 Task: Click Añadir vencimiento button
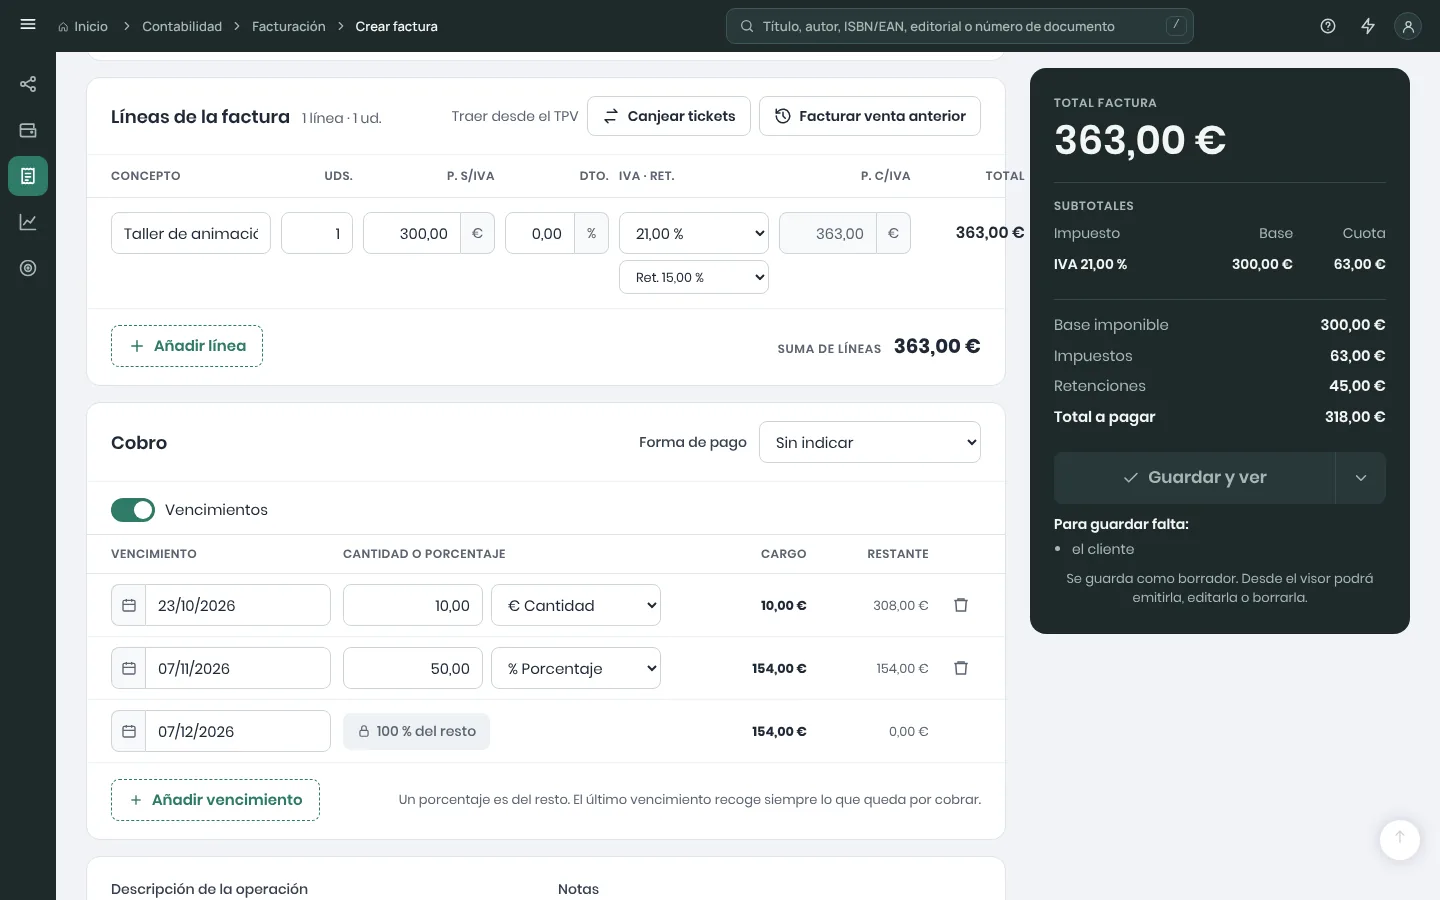click(x=215, y=800)
